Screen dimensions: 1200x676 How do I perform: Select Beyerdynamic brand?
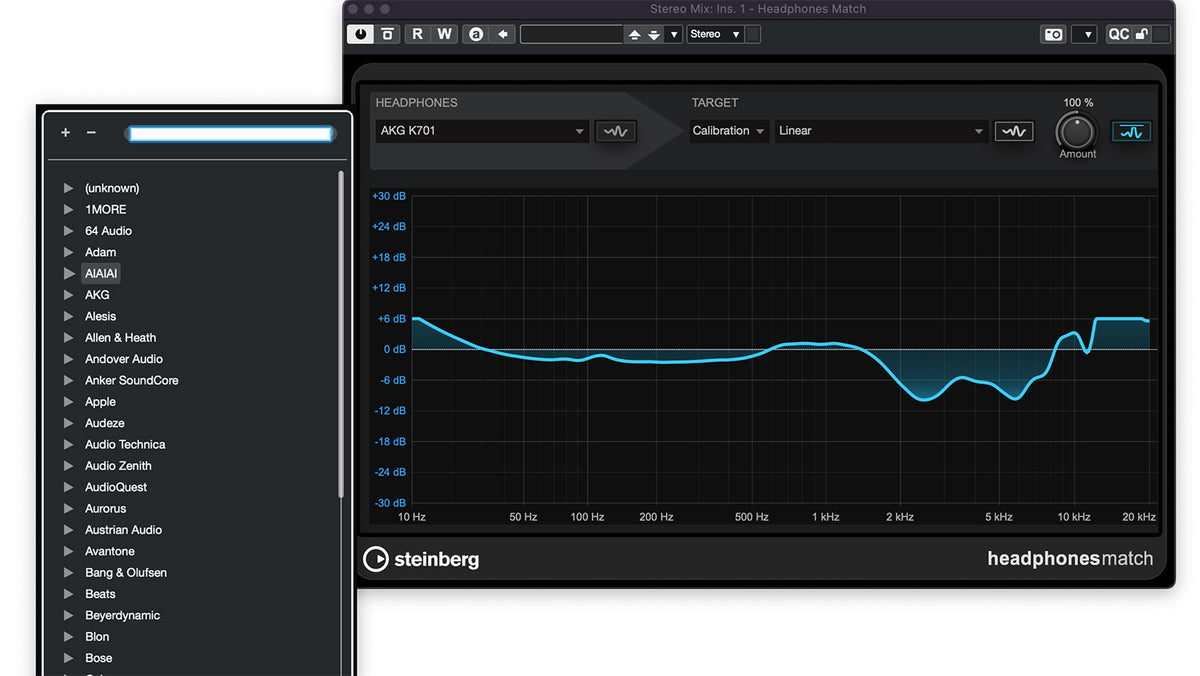122,615
